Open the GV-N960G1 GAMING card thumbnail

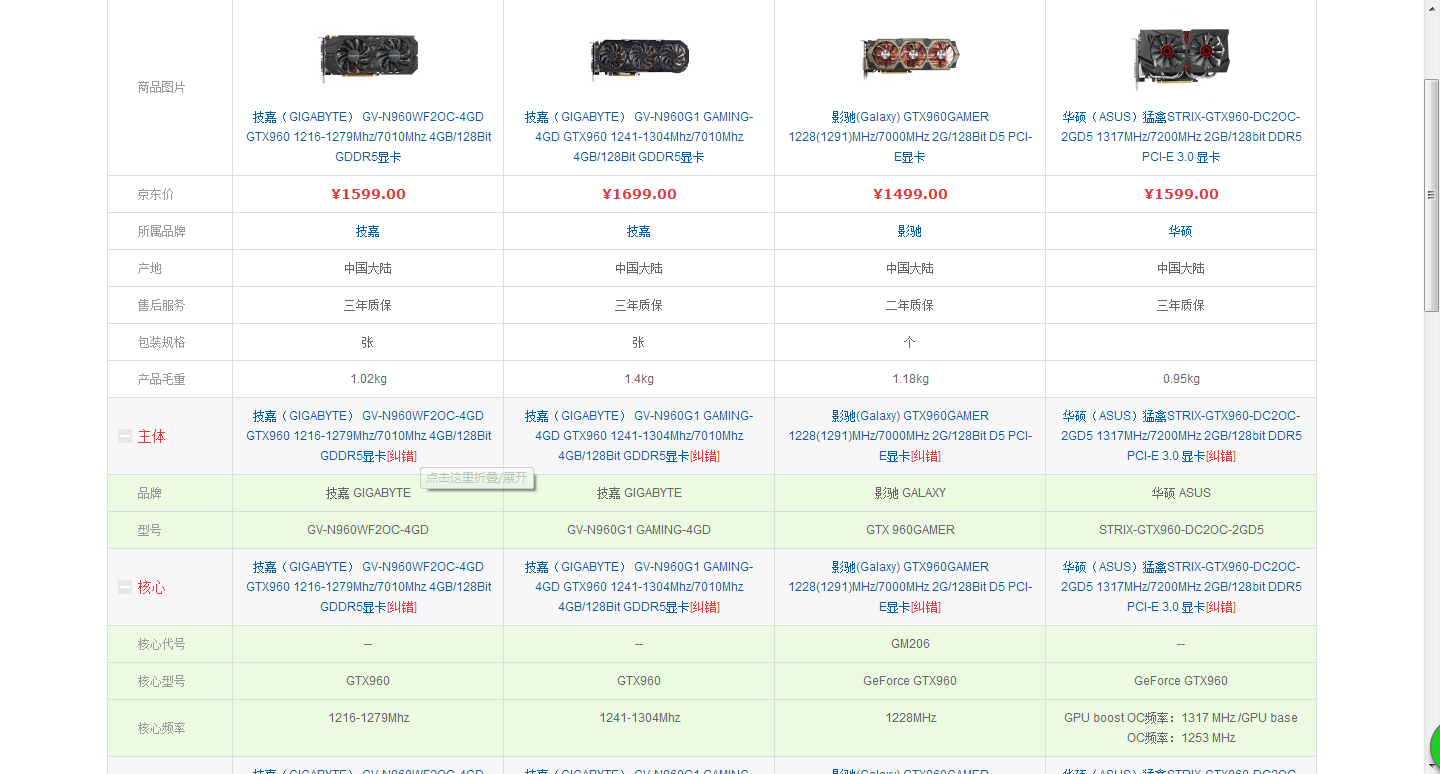pos(639,59)
